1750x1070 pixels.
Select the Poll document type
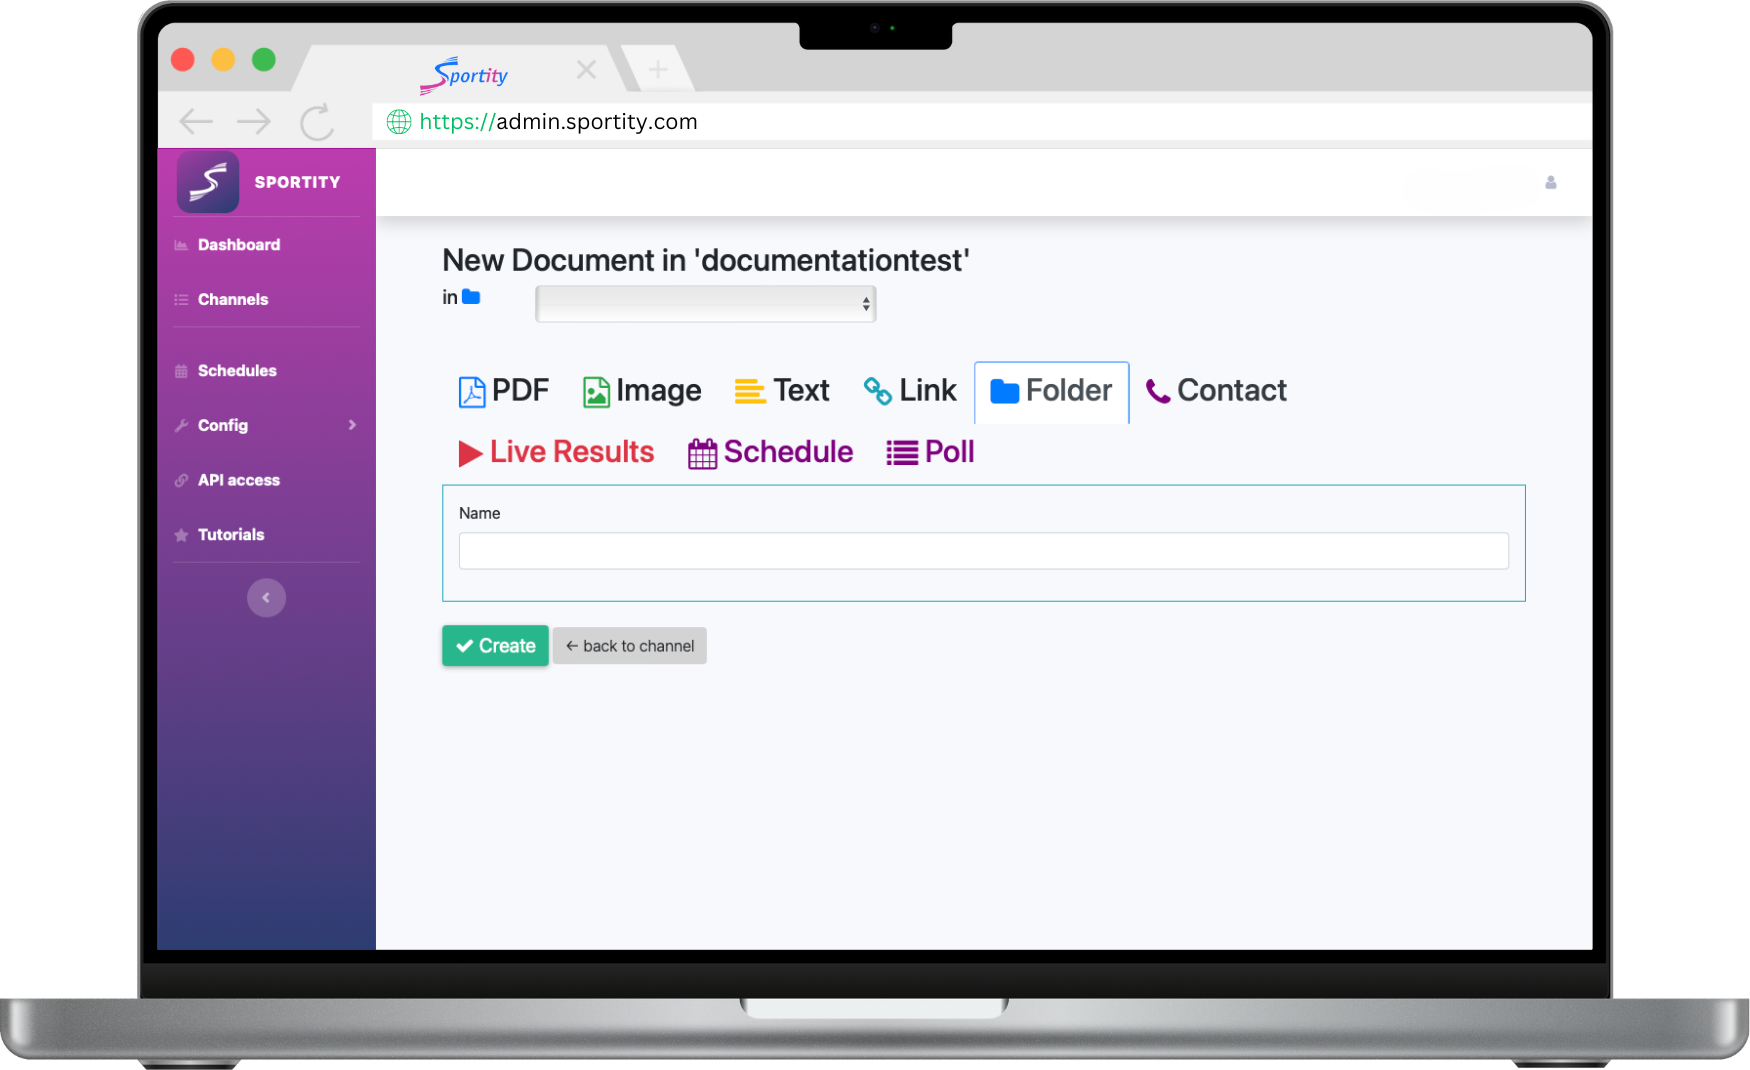tap(930, 453)
